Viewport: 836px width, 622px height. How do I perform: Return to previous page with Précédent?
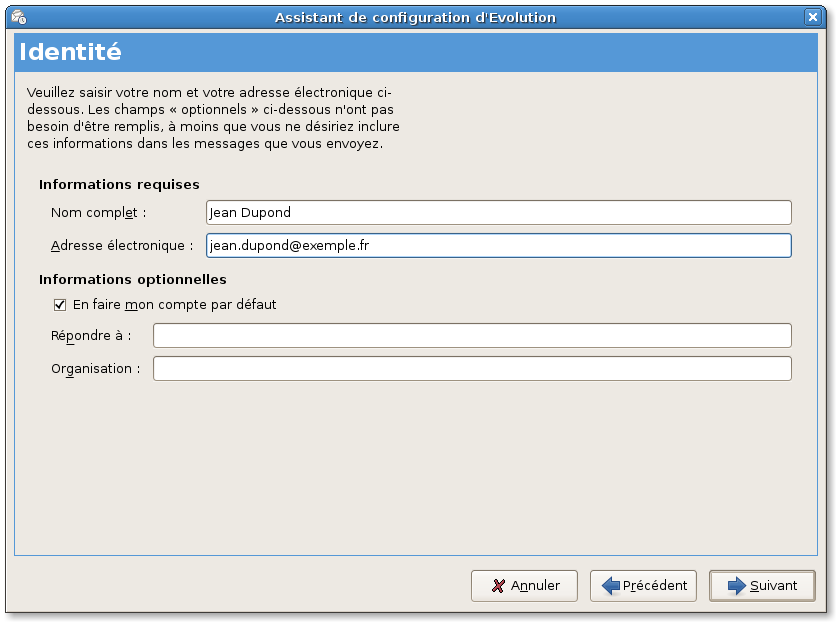(x=643, y=586)
